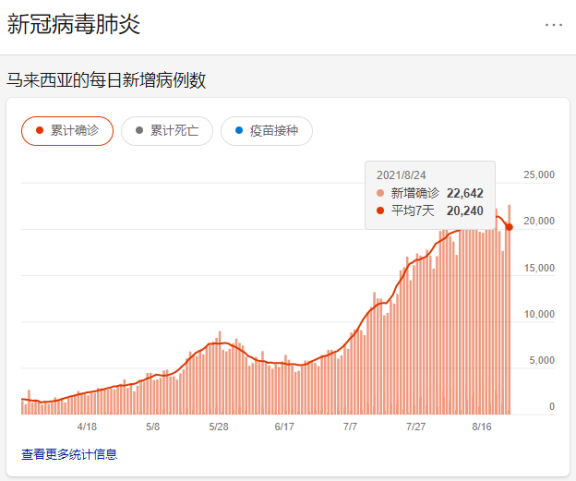
Task: Click the 7-day average point on 8/24
Action: point(509,227)
